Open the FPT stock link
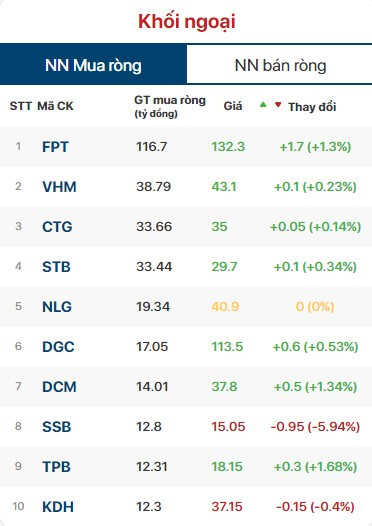Viewport: 372px width, 526px height. pyautogui.click(x=55, y=147)
